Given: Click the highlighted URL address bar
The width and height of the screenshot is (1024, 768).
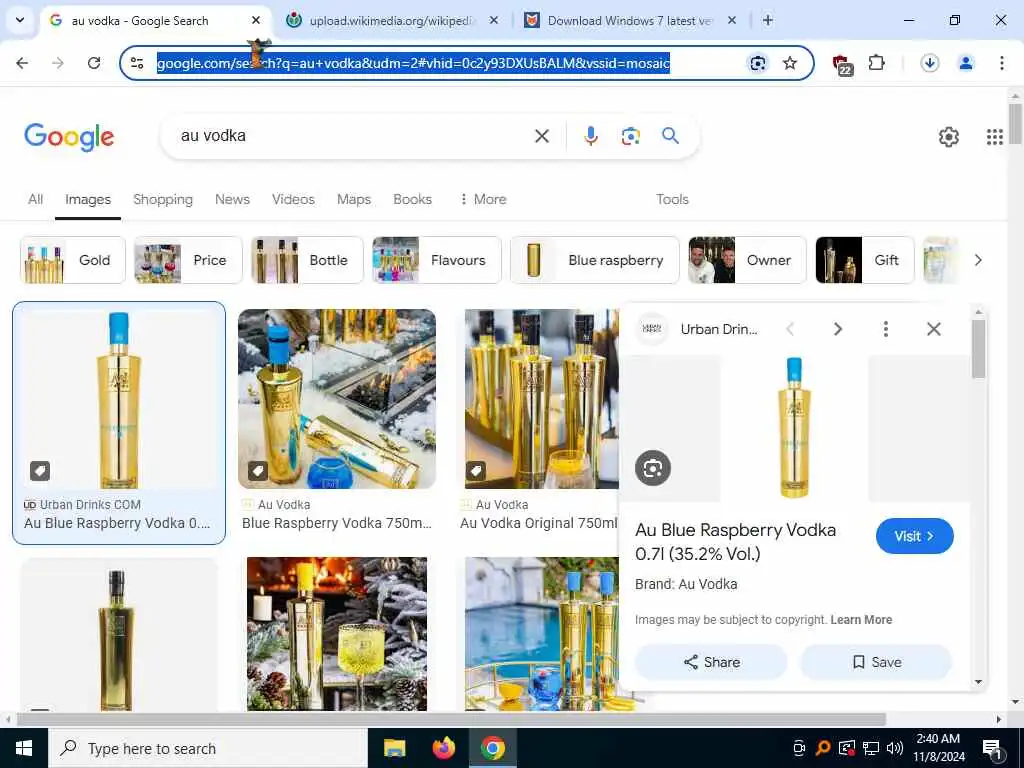Looking at the screenshot, I should pyautogui.click(x=413, y=63).
